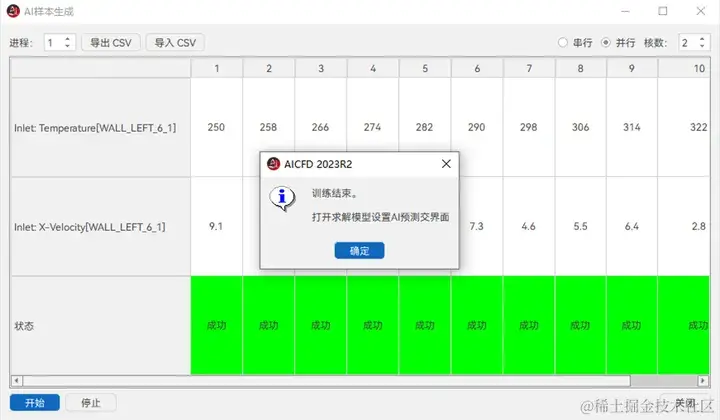
Task: Select column header 5
Action: coord(425,68)
